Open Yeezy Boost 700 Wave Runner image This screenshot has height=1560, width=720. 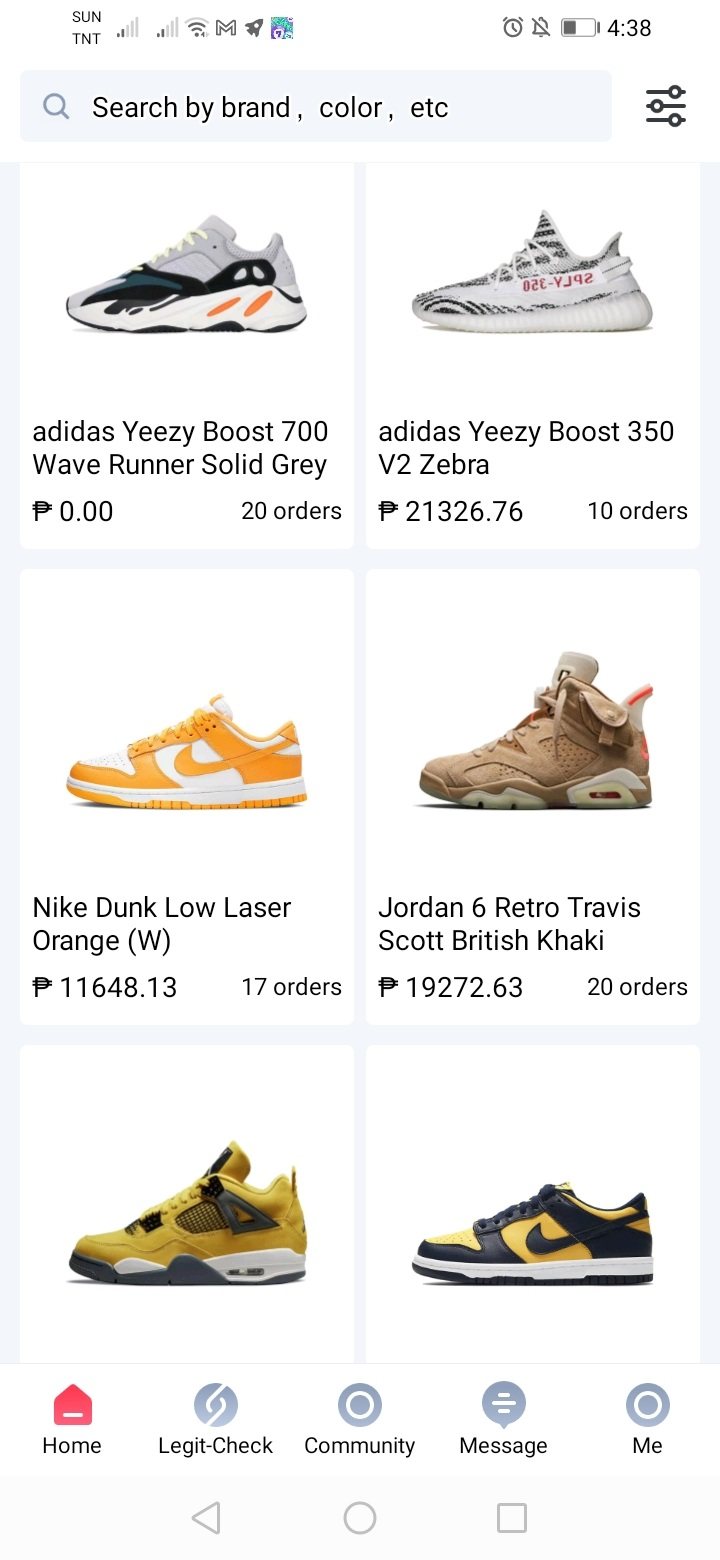click(x=186, y=272)
